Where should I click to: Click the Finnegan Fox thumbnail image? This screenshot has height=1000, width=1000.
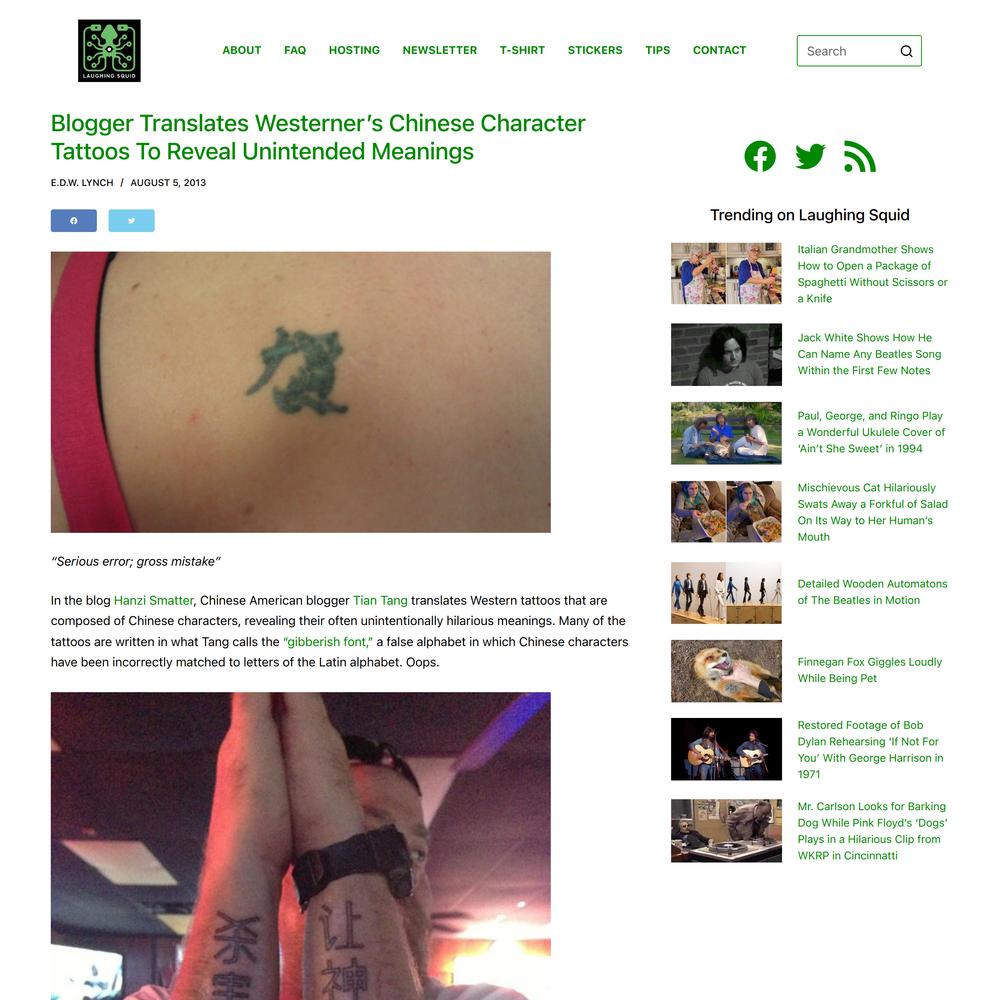tap(726, 671)
